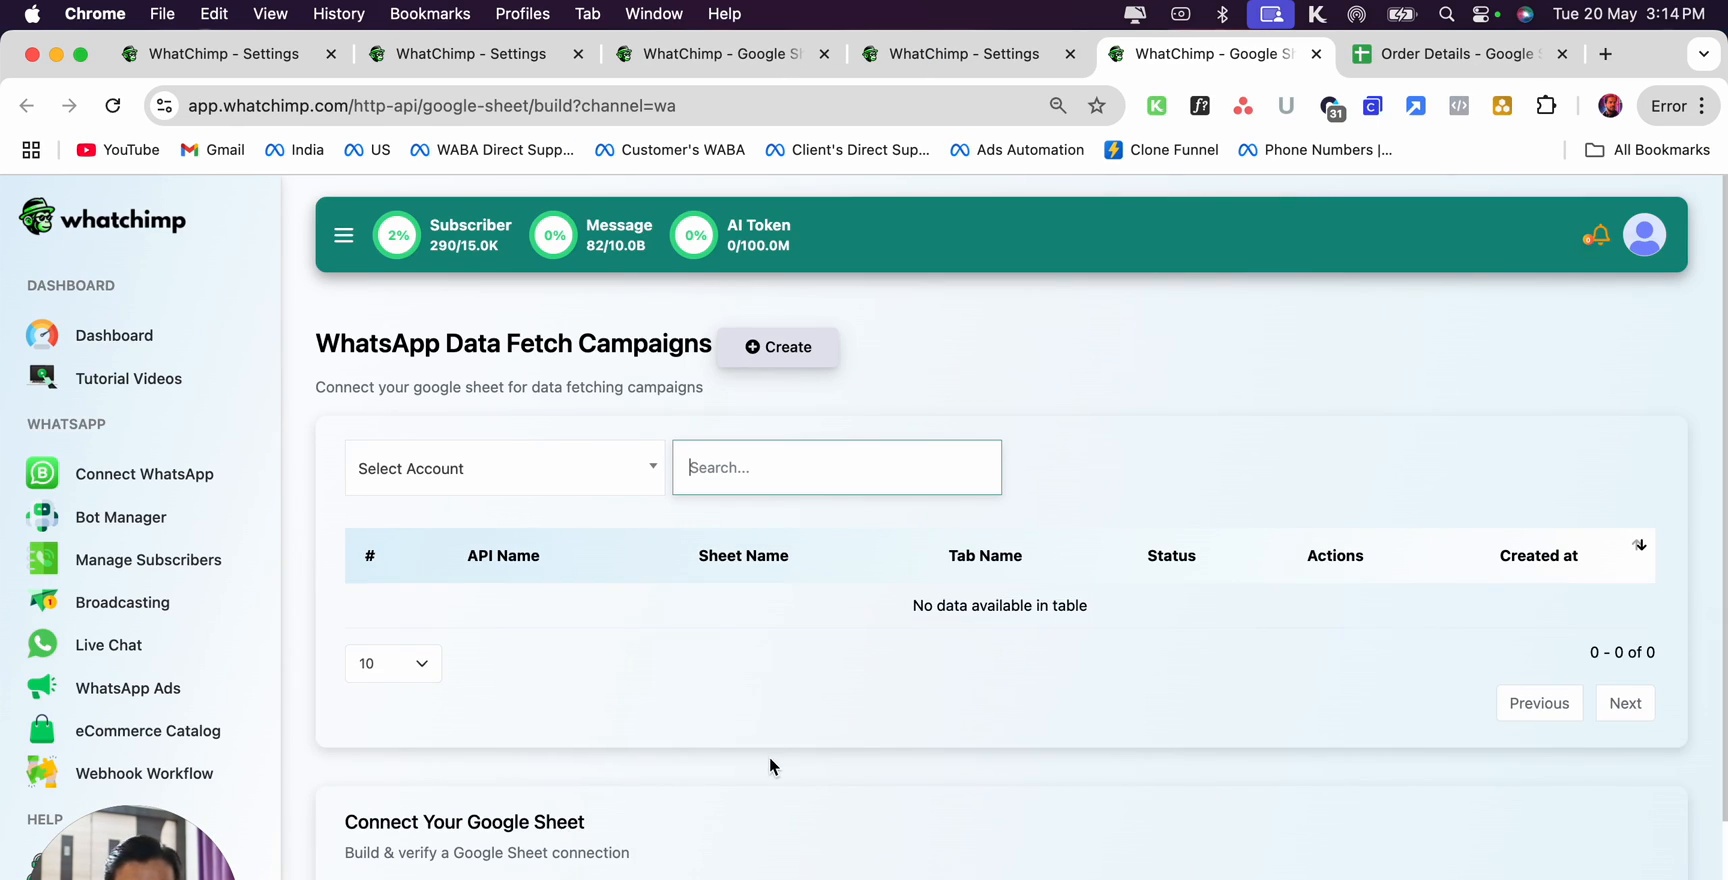Open the notification bell
1728x880 pixels.
(1597, 235)
